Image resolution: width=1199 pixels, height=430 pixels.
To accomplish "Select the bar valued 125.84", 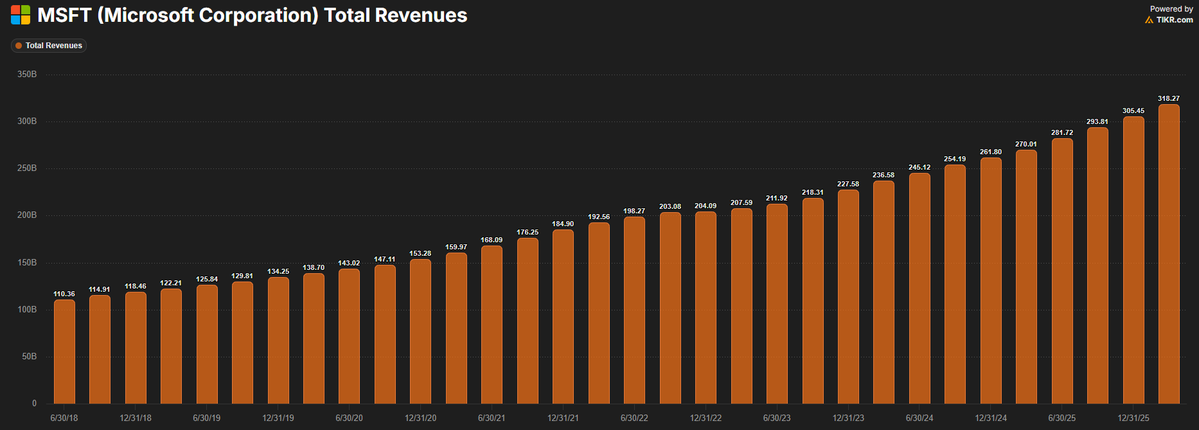I will click(206, 344).
